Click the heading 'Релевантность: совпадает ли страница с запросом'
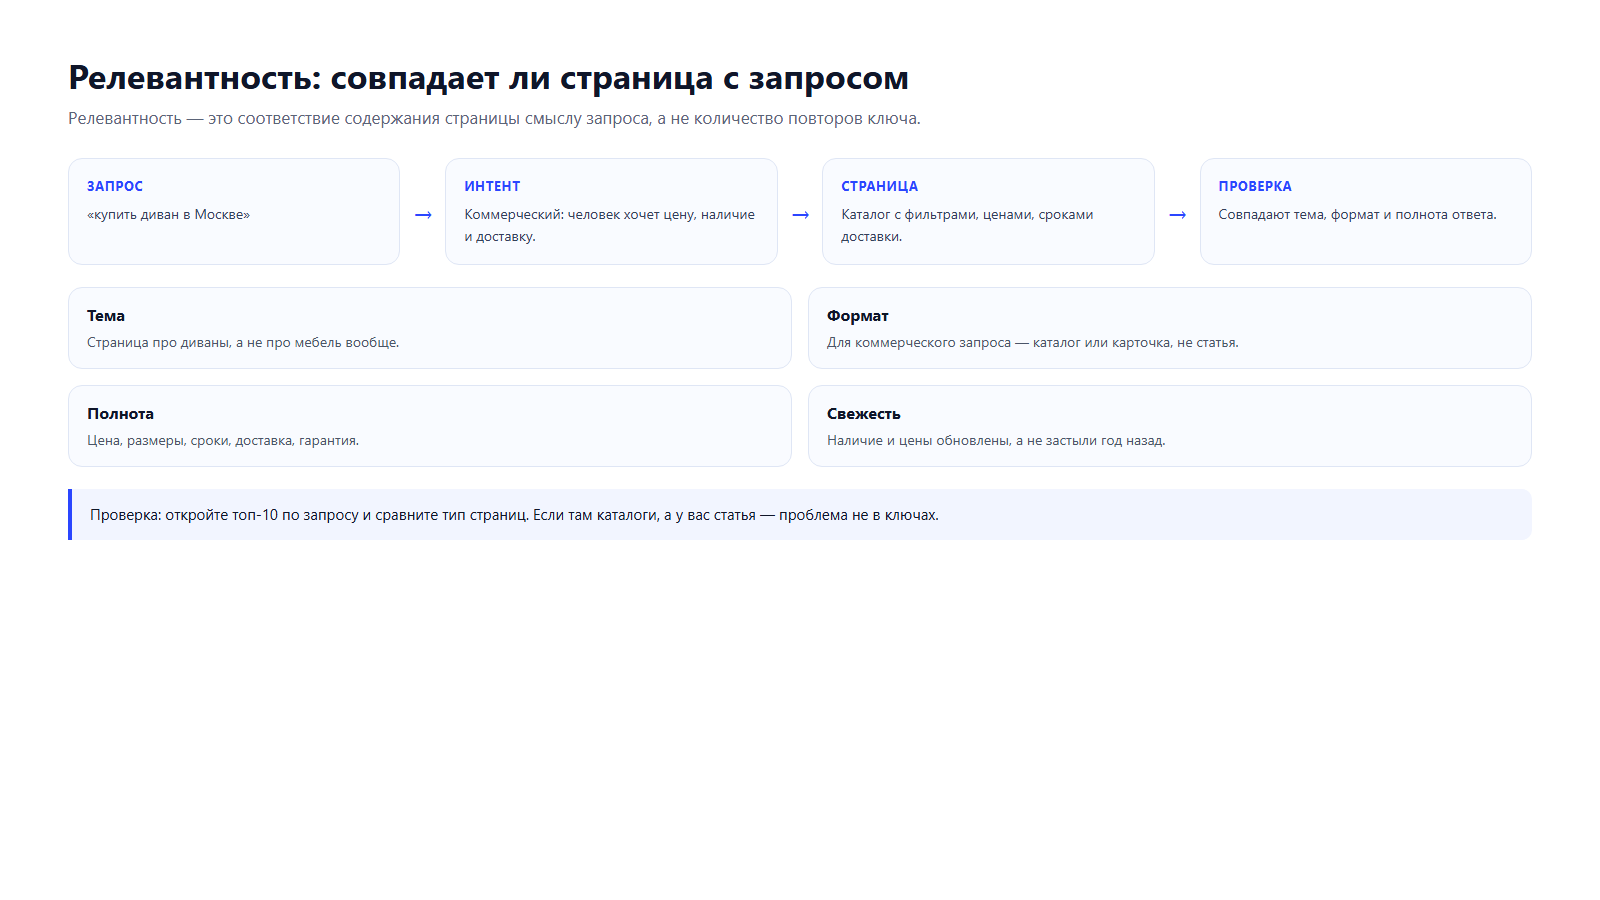Image resolution: width=1600 pixels, height=900 pixels. (x=488, y=78)
